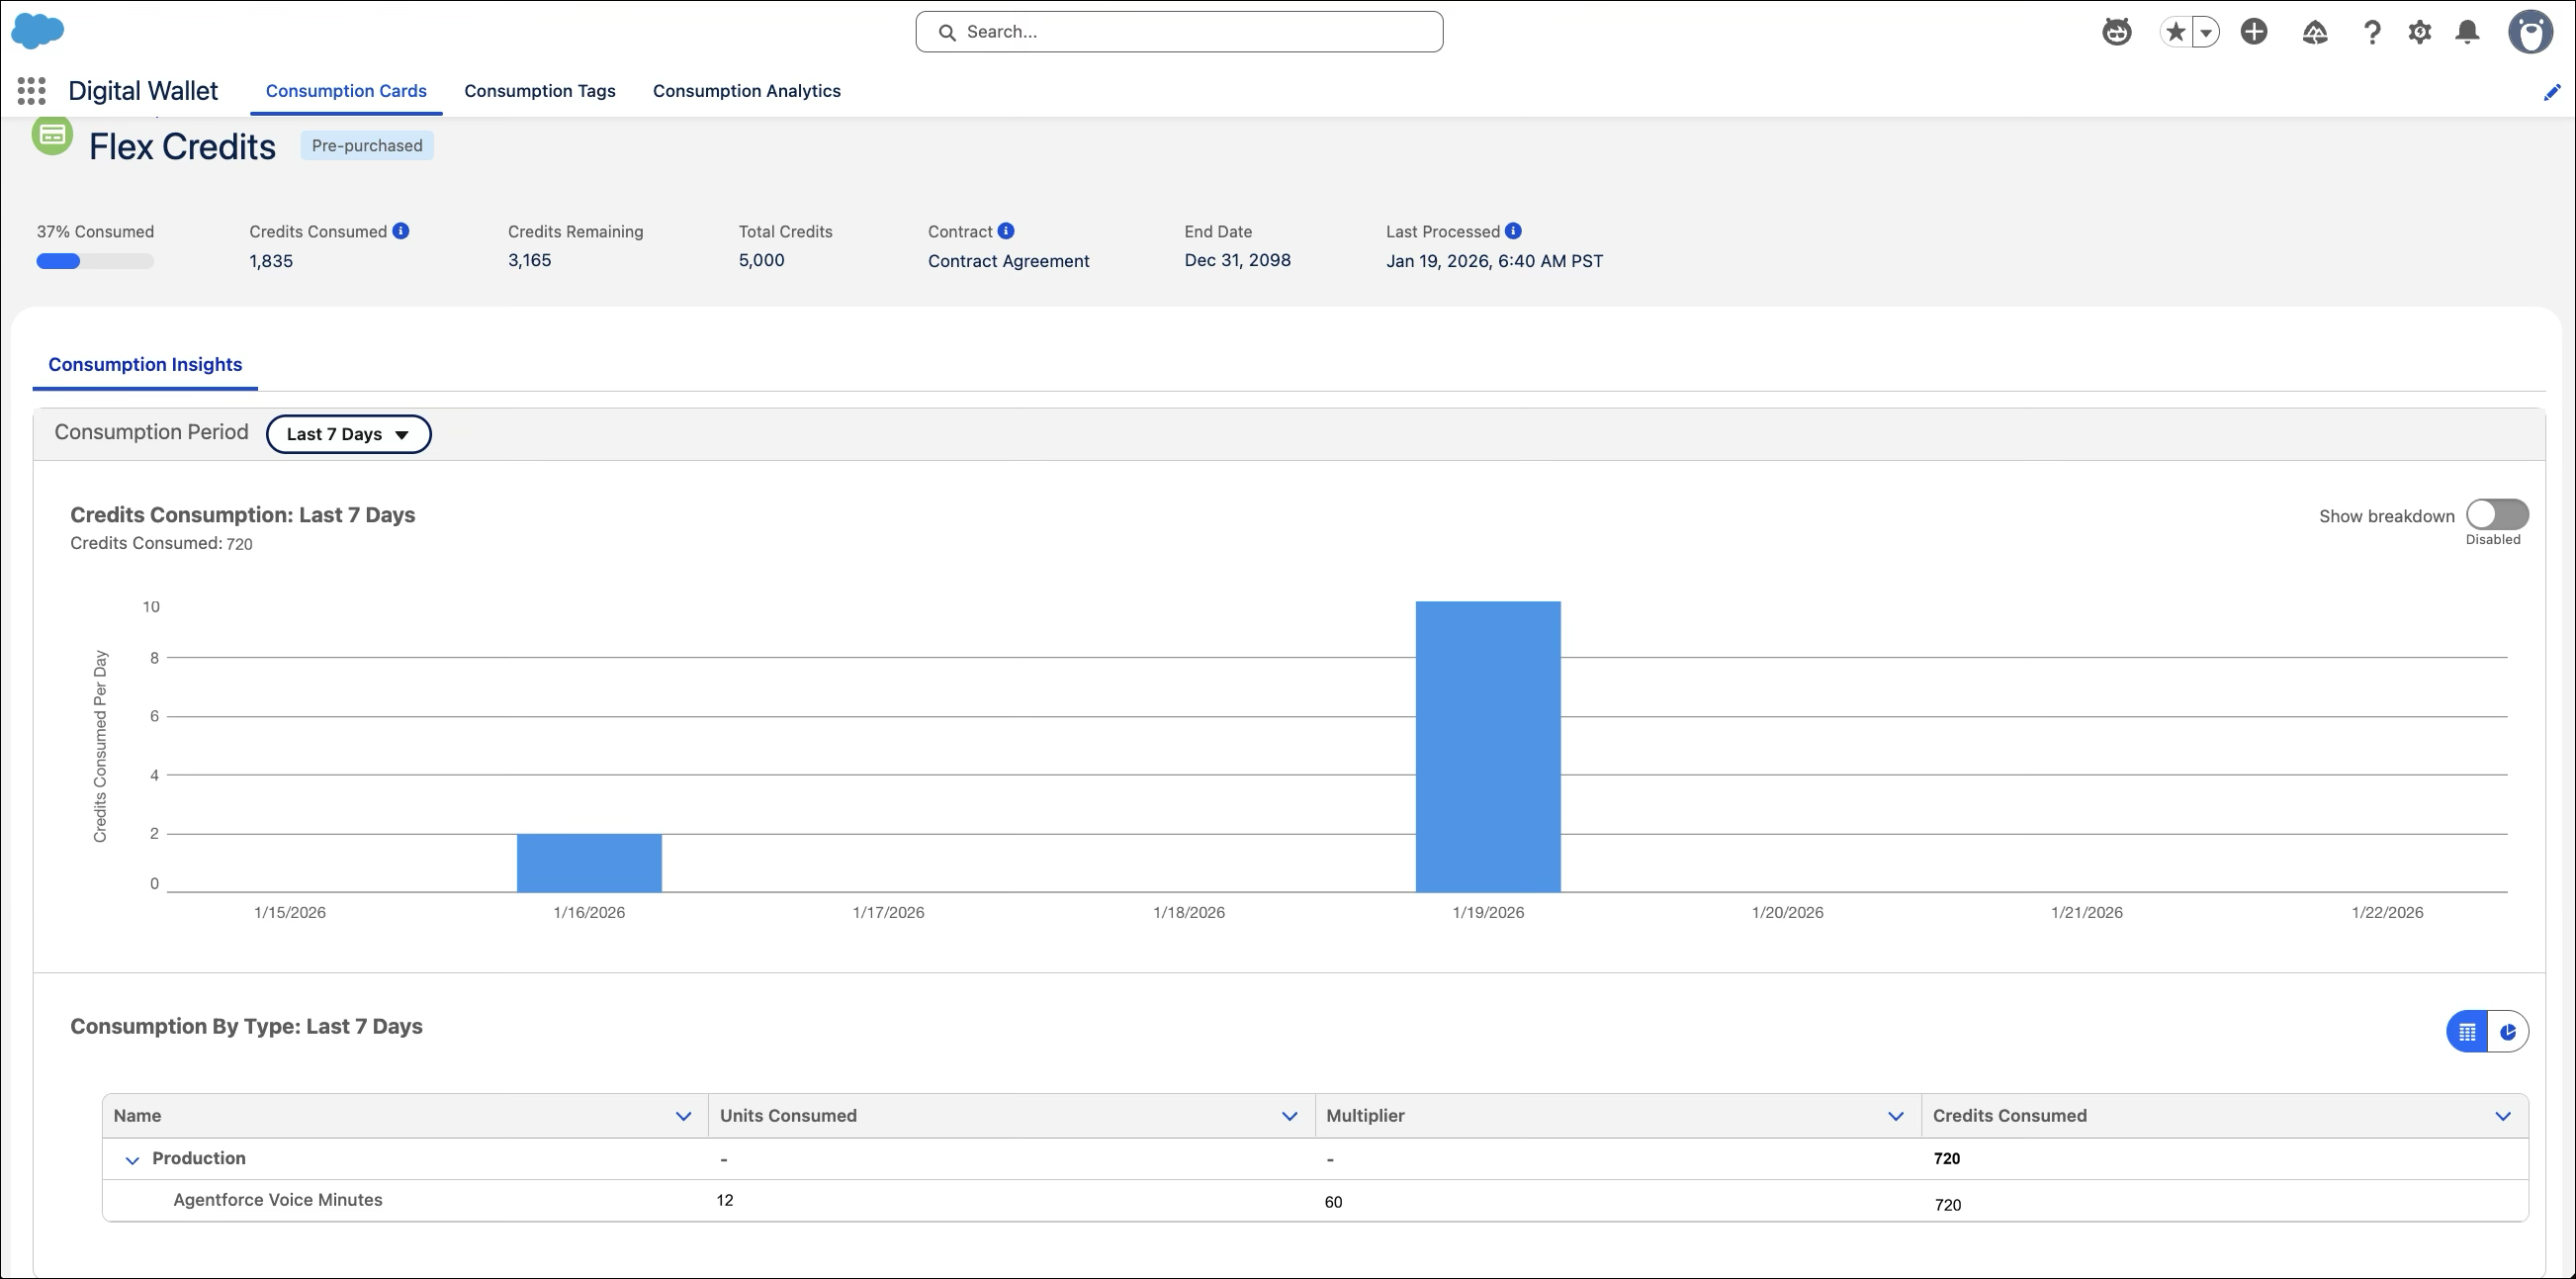Open the Trailhead guidance icon

[2315, 32]
